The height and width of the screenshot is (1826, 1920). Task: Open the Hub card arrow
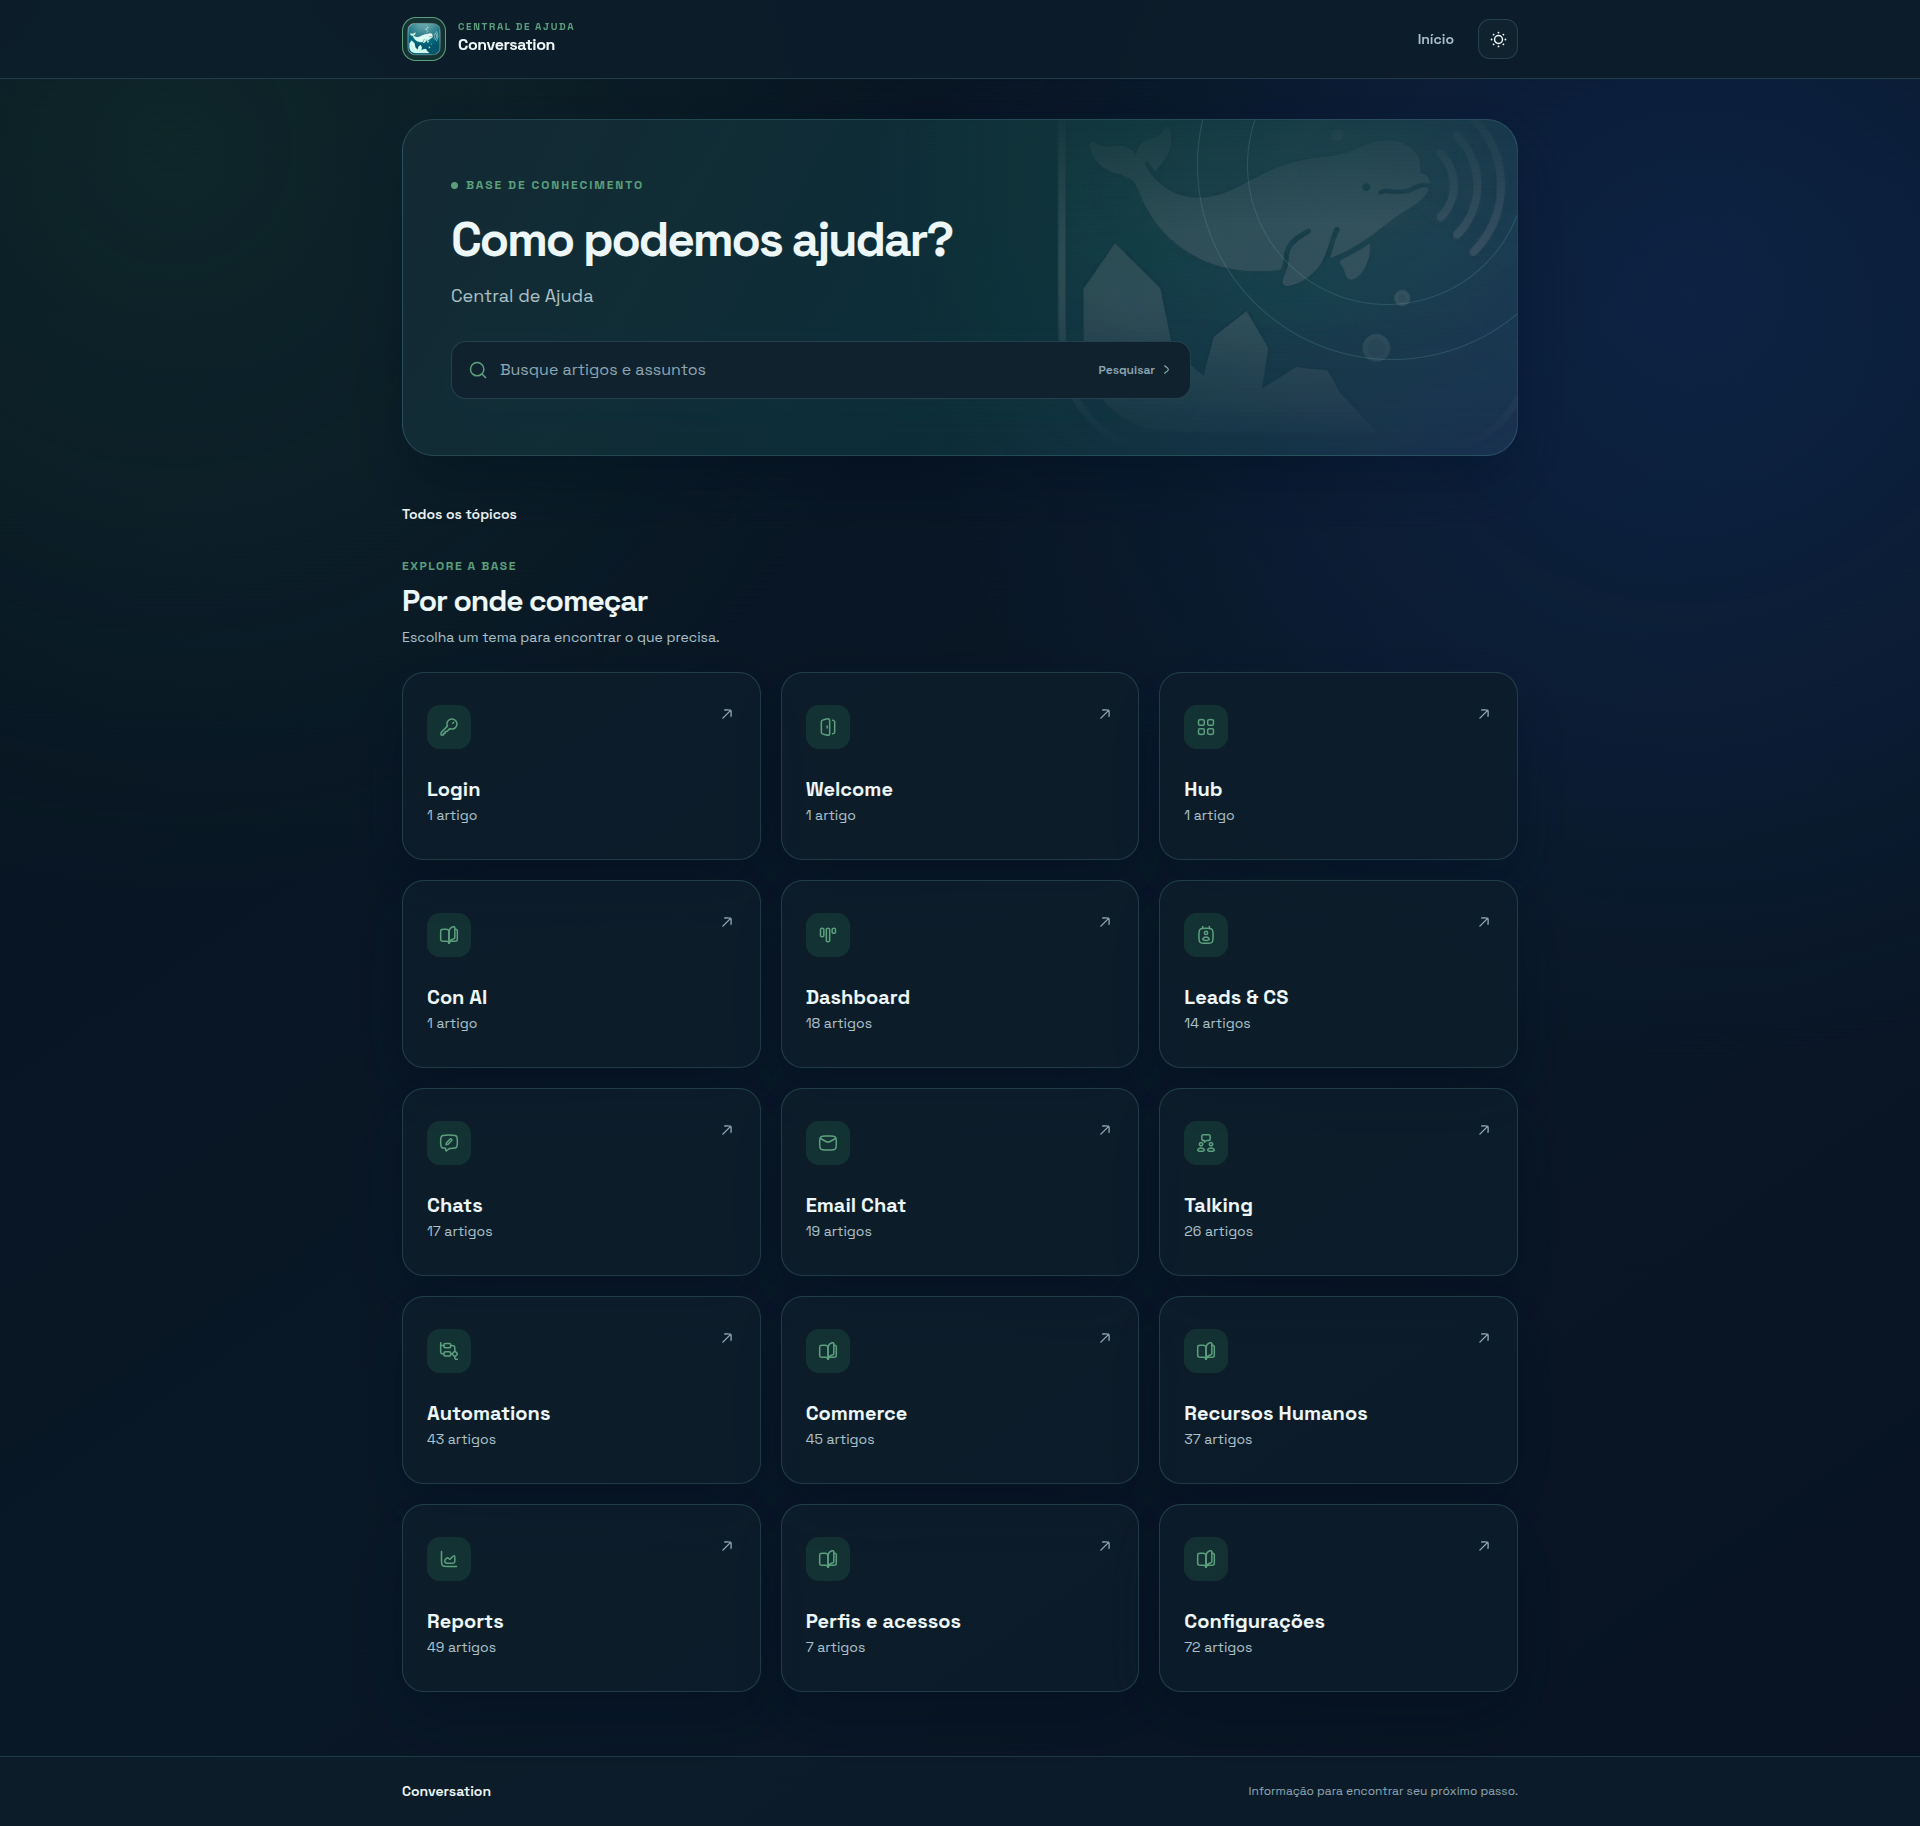pos(1484,714)
